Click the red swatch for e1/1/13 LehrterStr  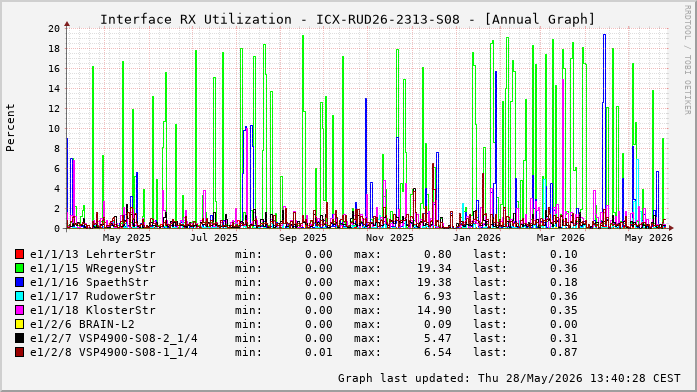[19, 254]
